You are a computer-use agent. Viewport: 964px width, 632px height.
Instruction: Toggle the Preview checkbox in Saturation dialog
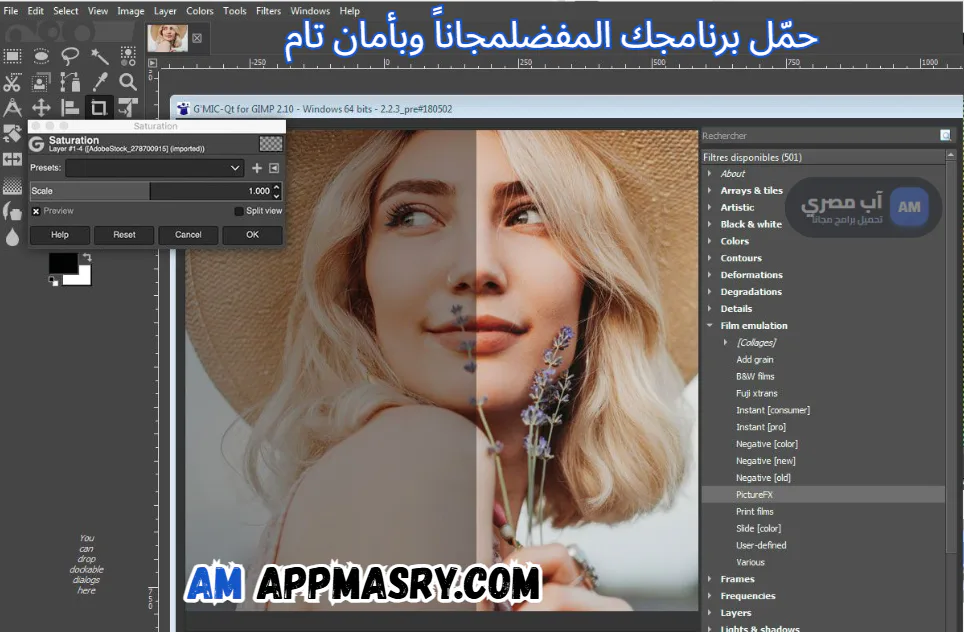tap(36, 211)
